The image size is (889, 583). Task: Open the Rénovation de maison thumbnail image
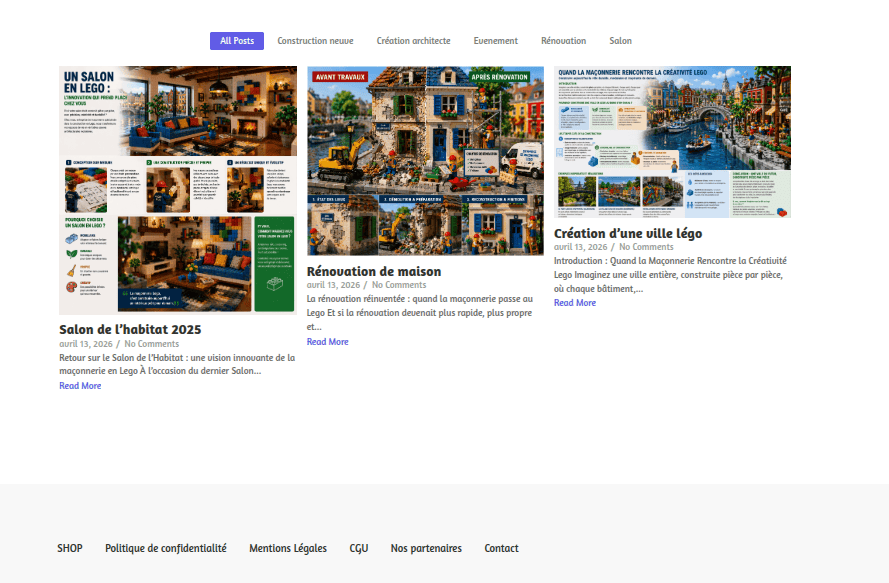425,161
